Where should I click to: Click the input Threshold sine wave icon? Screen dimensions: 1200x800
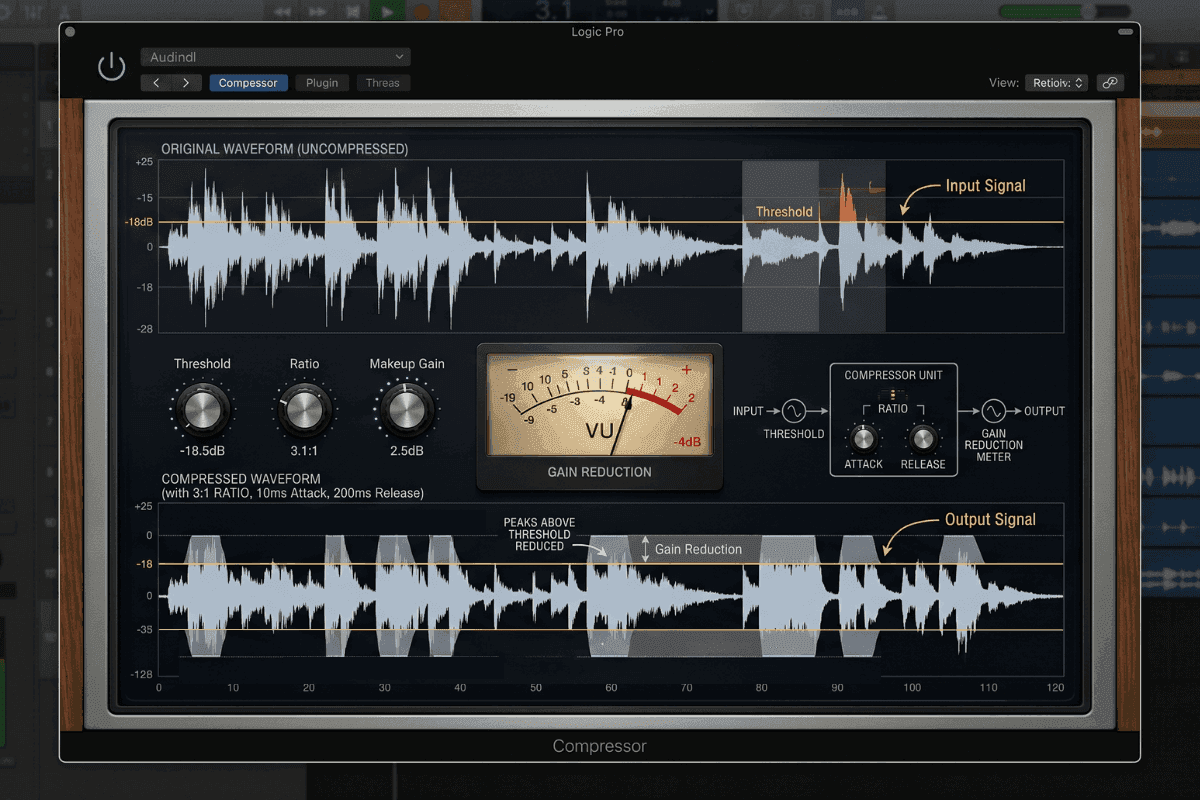pyautogui.click(x=794, y=411)
